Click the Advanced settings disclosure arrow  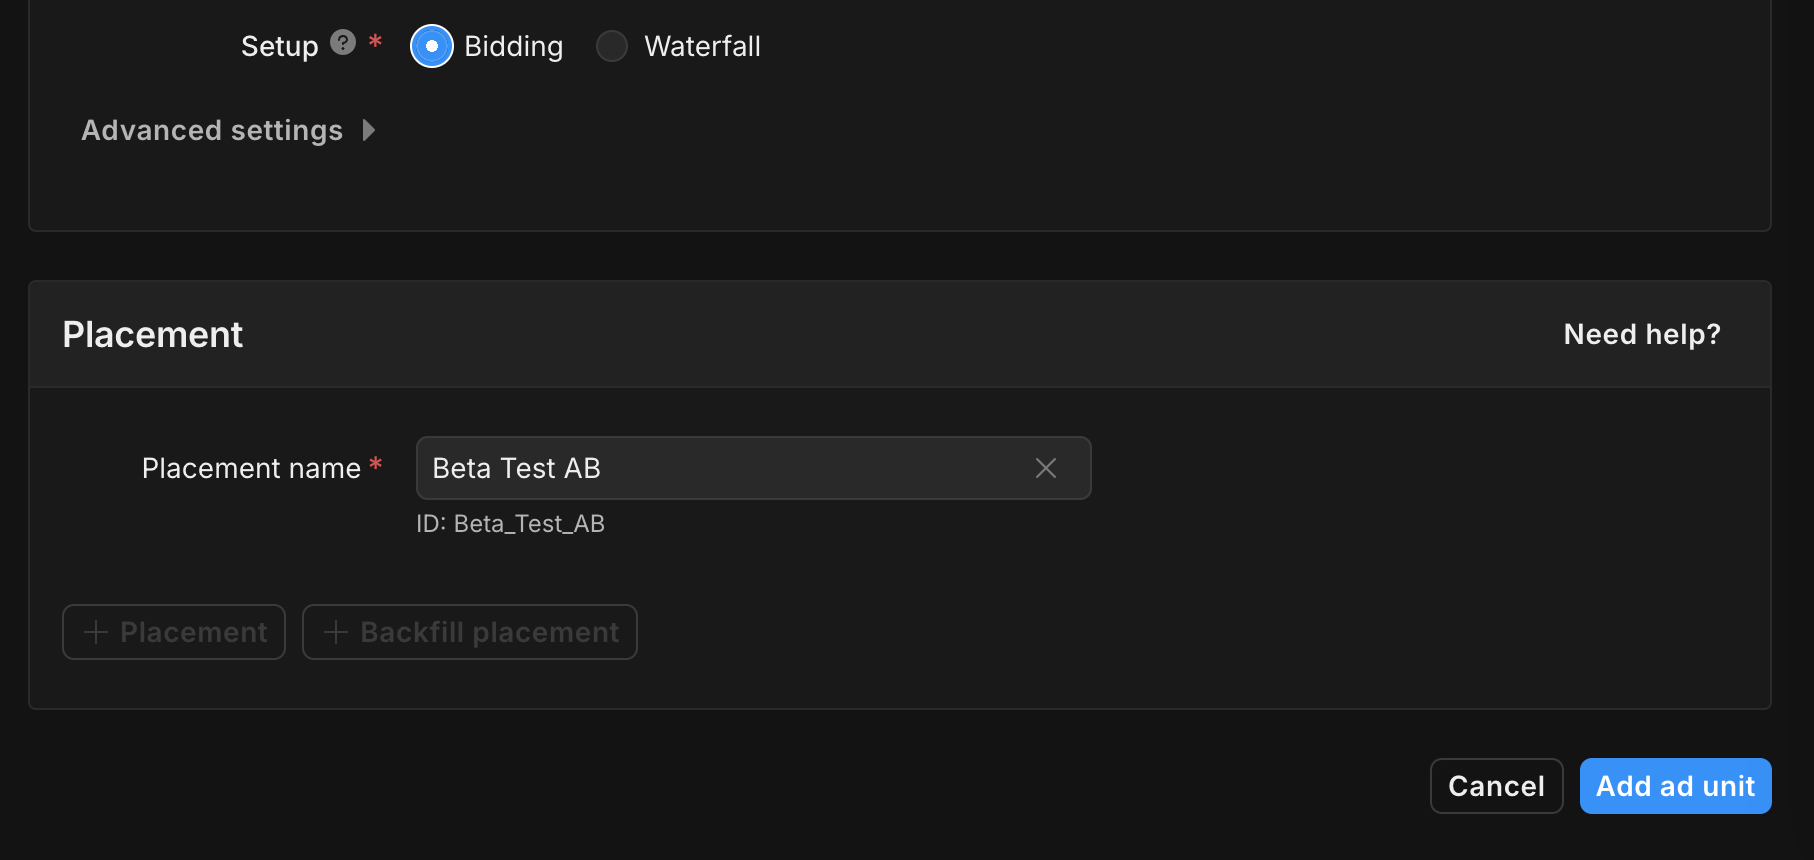click(369, 130)
